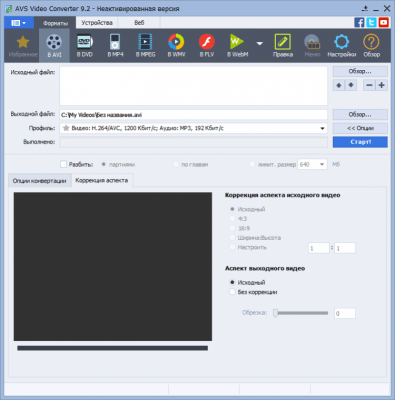Screen dimensions: 395x400
Task: Click the Выполнено progress bar
Action: (x=193, y=142)
